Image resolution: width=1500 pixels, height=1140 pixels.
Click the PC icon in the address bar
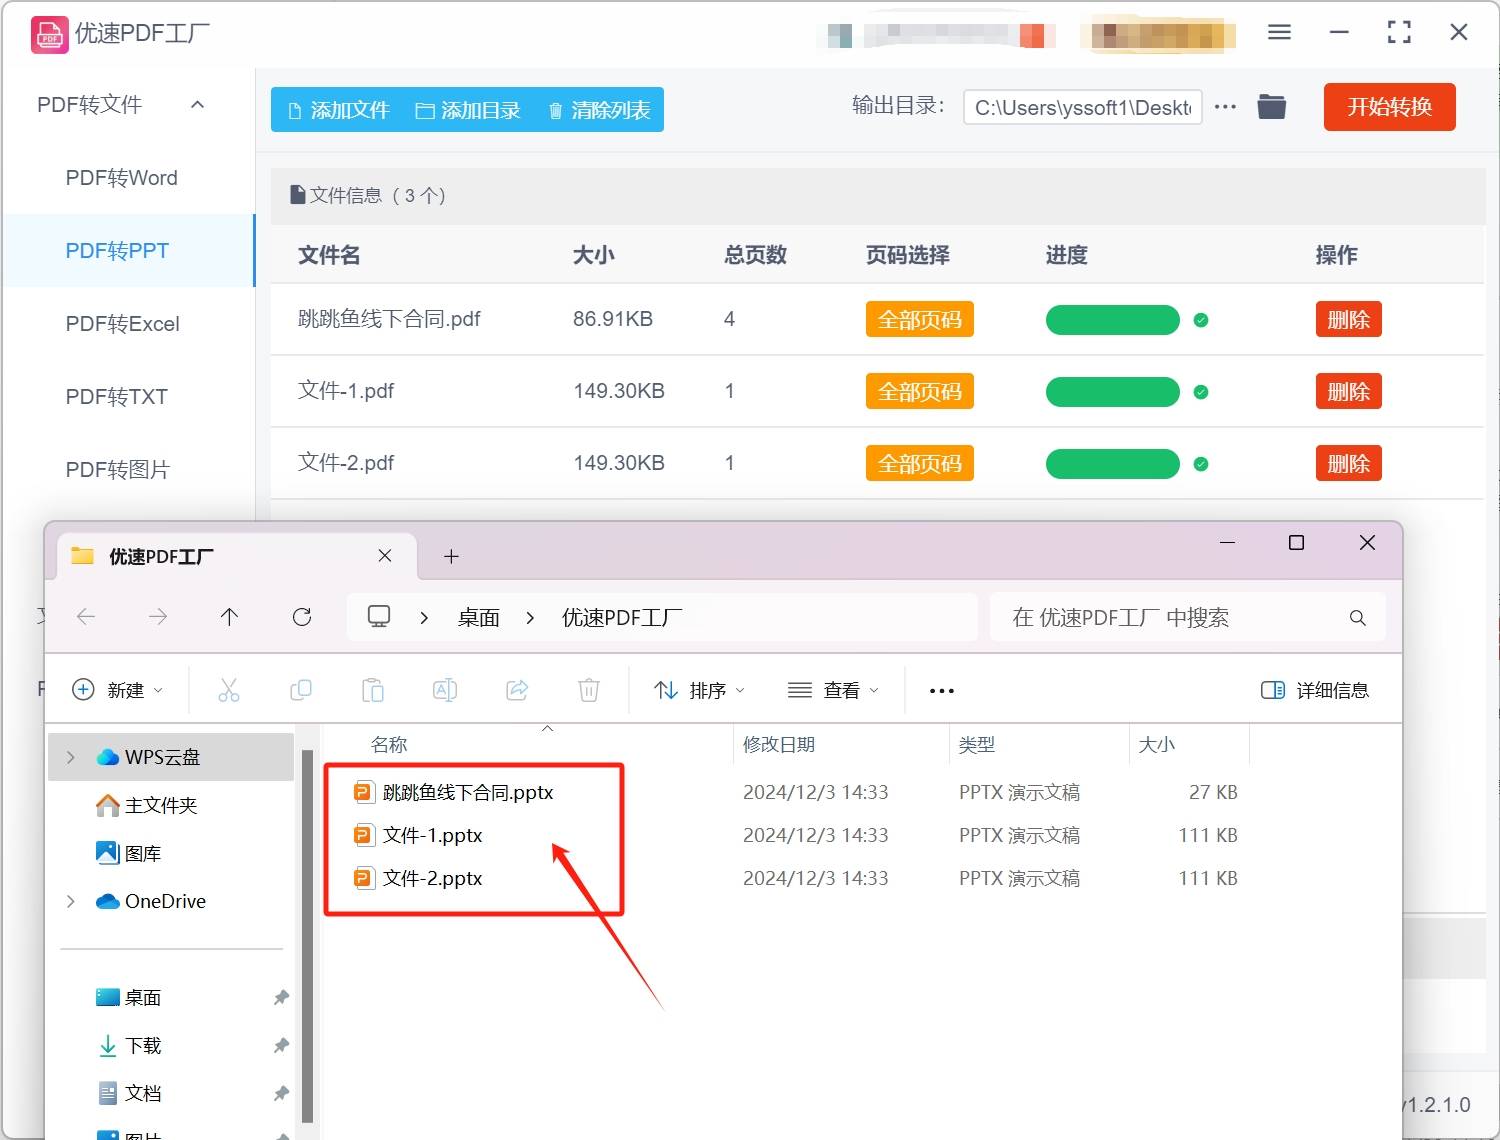click(379, 617)
